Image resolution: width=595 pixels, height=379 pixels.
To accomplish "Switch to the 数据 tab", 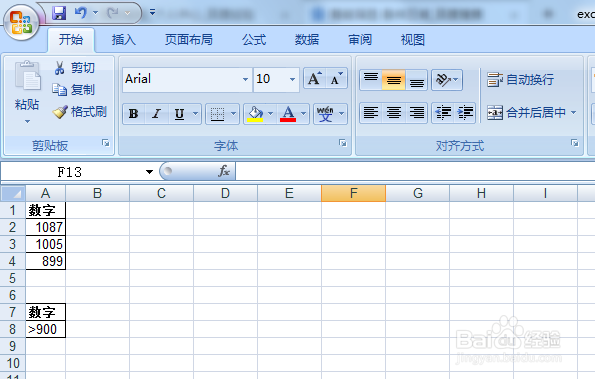I will [307, 39].
